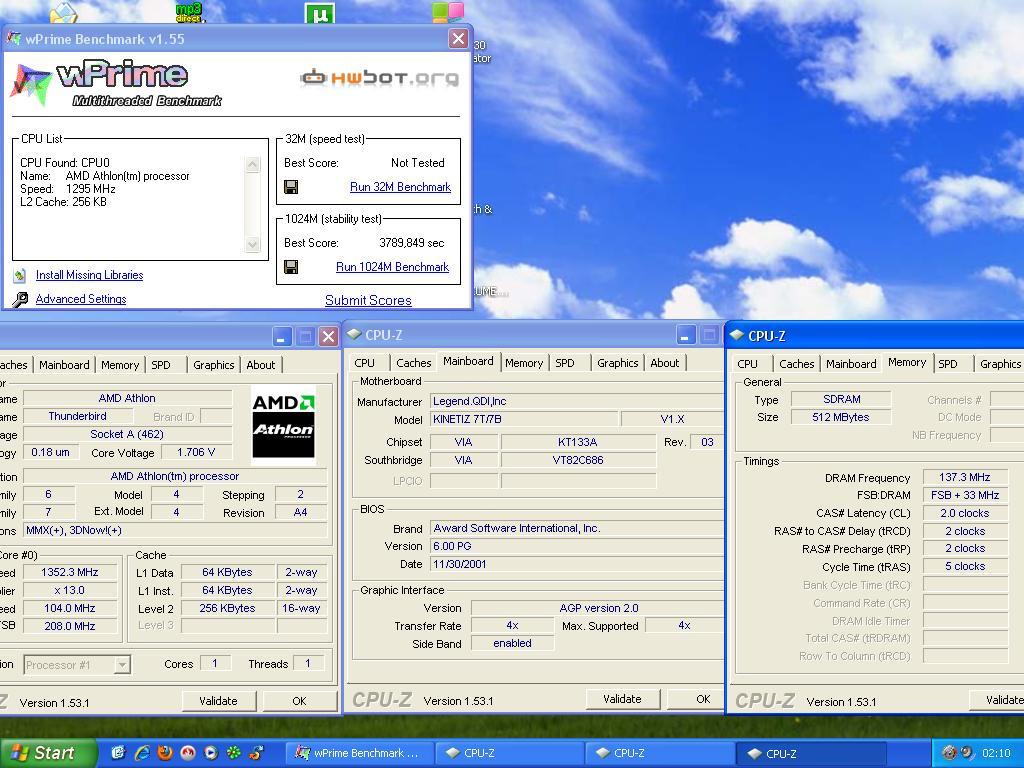Open the green and pink desktop icon
Screen dimensions: 1024x768
tap(448, 11)
